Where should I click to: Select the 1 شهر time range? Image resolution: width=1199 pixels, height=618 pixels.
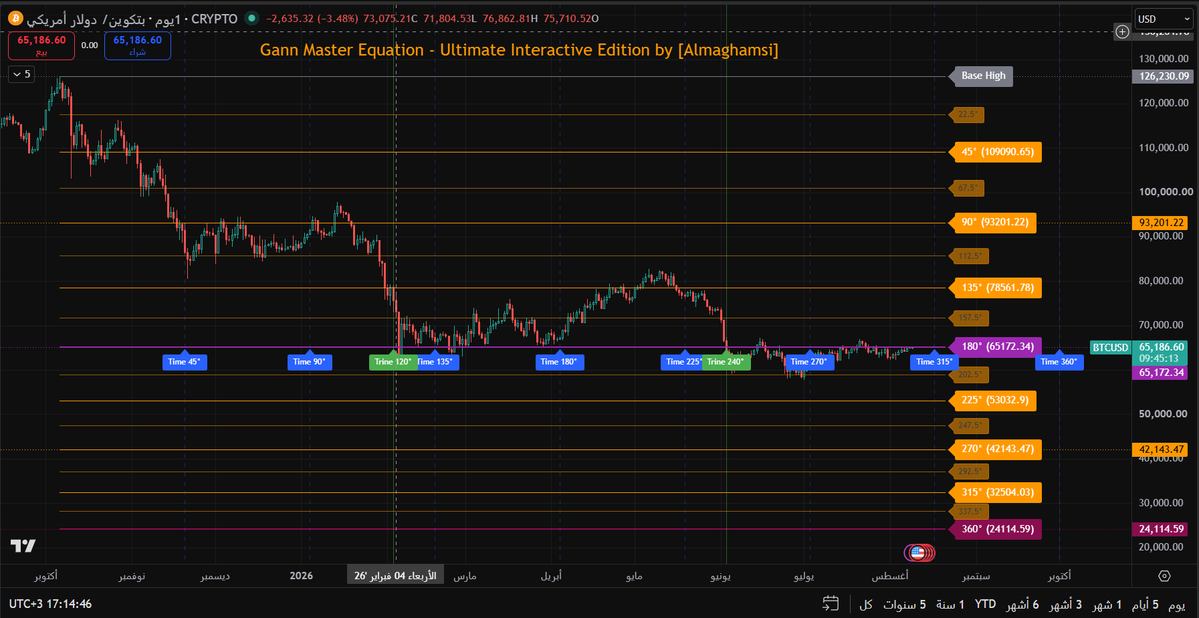[1108, 604]
